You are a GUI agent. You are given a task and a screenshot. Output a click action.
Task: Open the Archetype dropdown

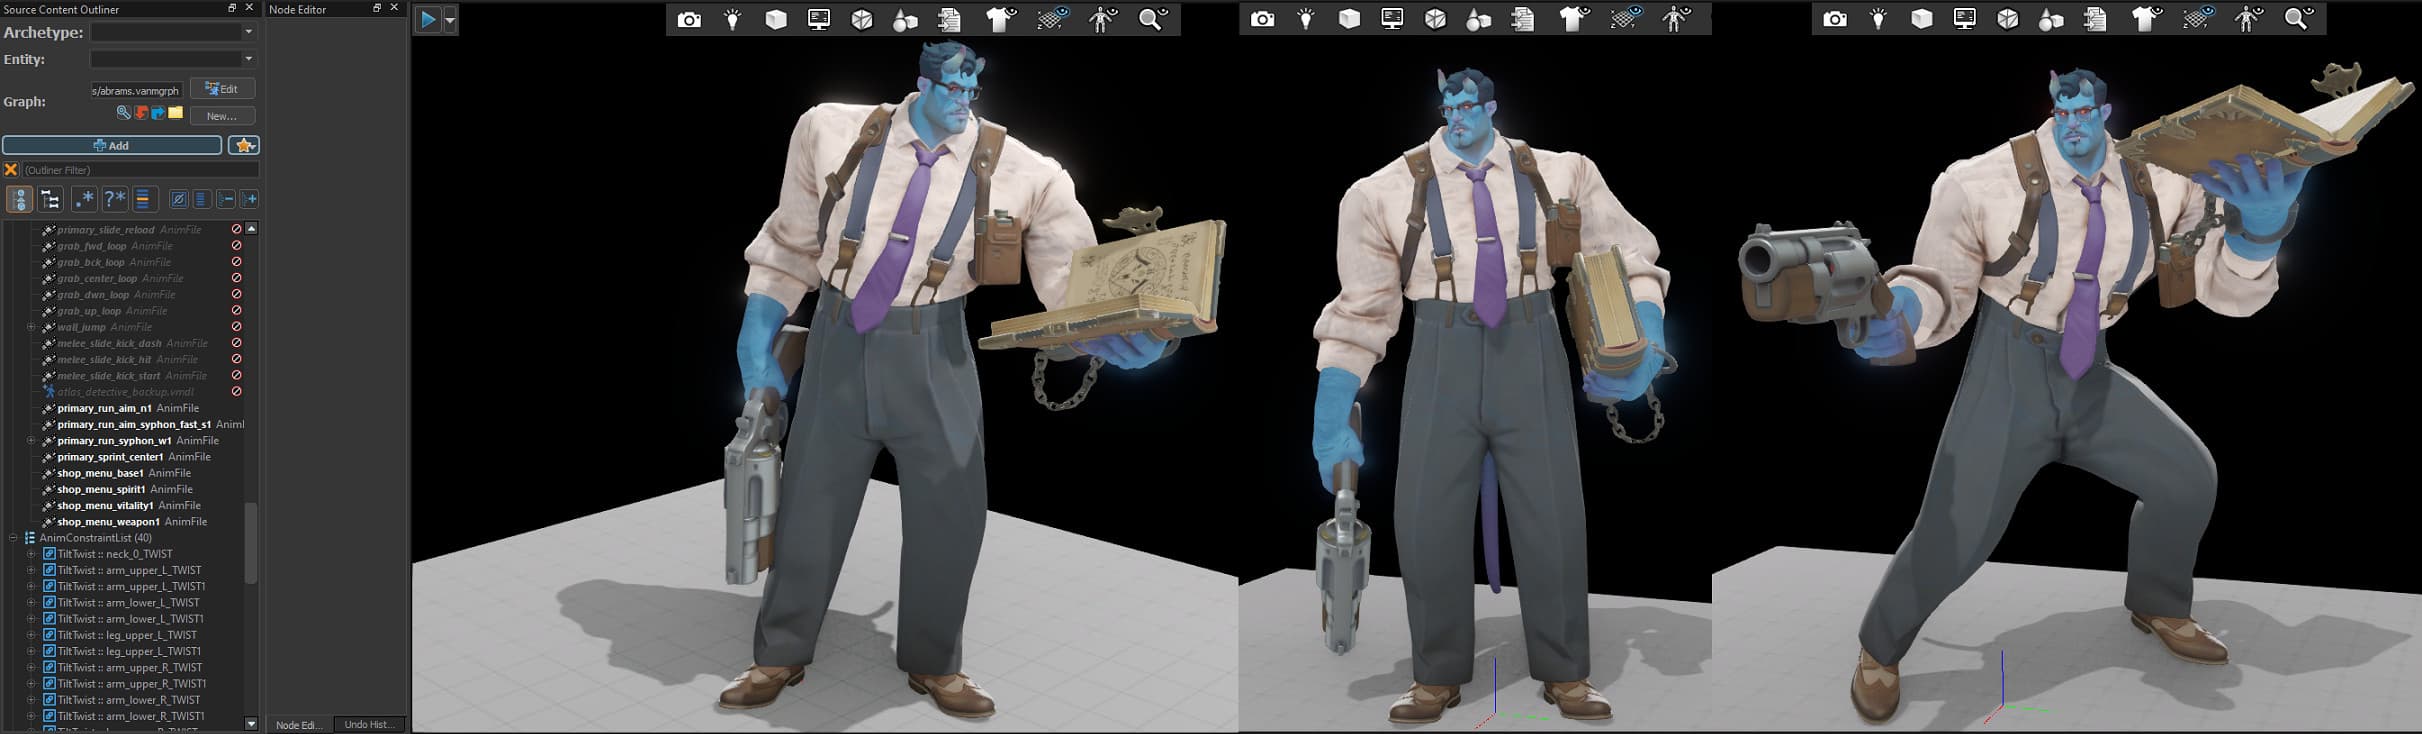pyautogui.click(x=173, y=32)
